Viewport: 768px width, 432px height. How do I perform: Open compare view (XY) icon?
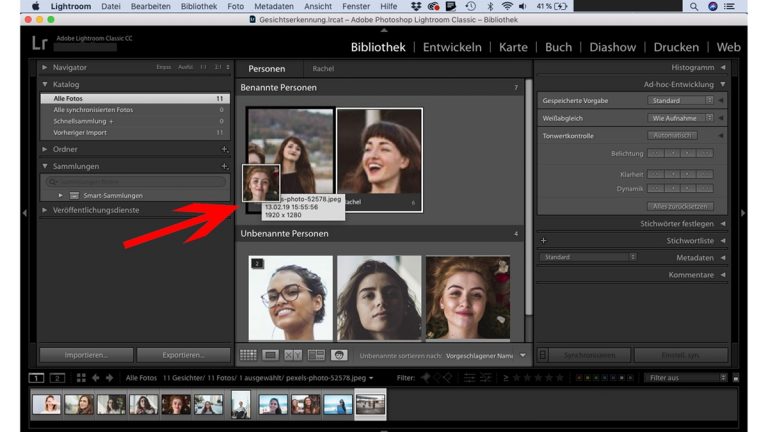coord(293,355)
